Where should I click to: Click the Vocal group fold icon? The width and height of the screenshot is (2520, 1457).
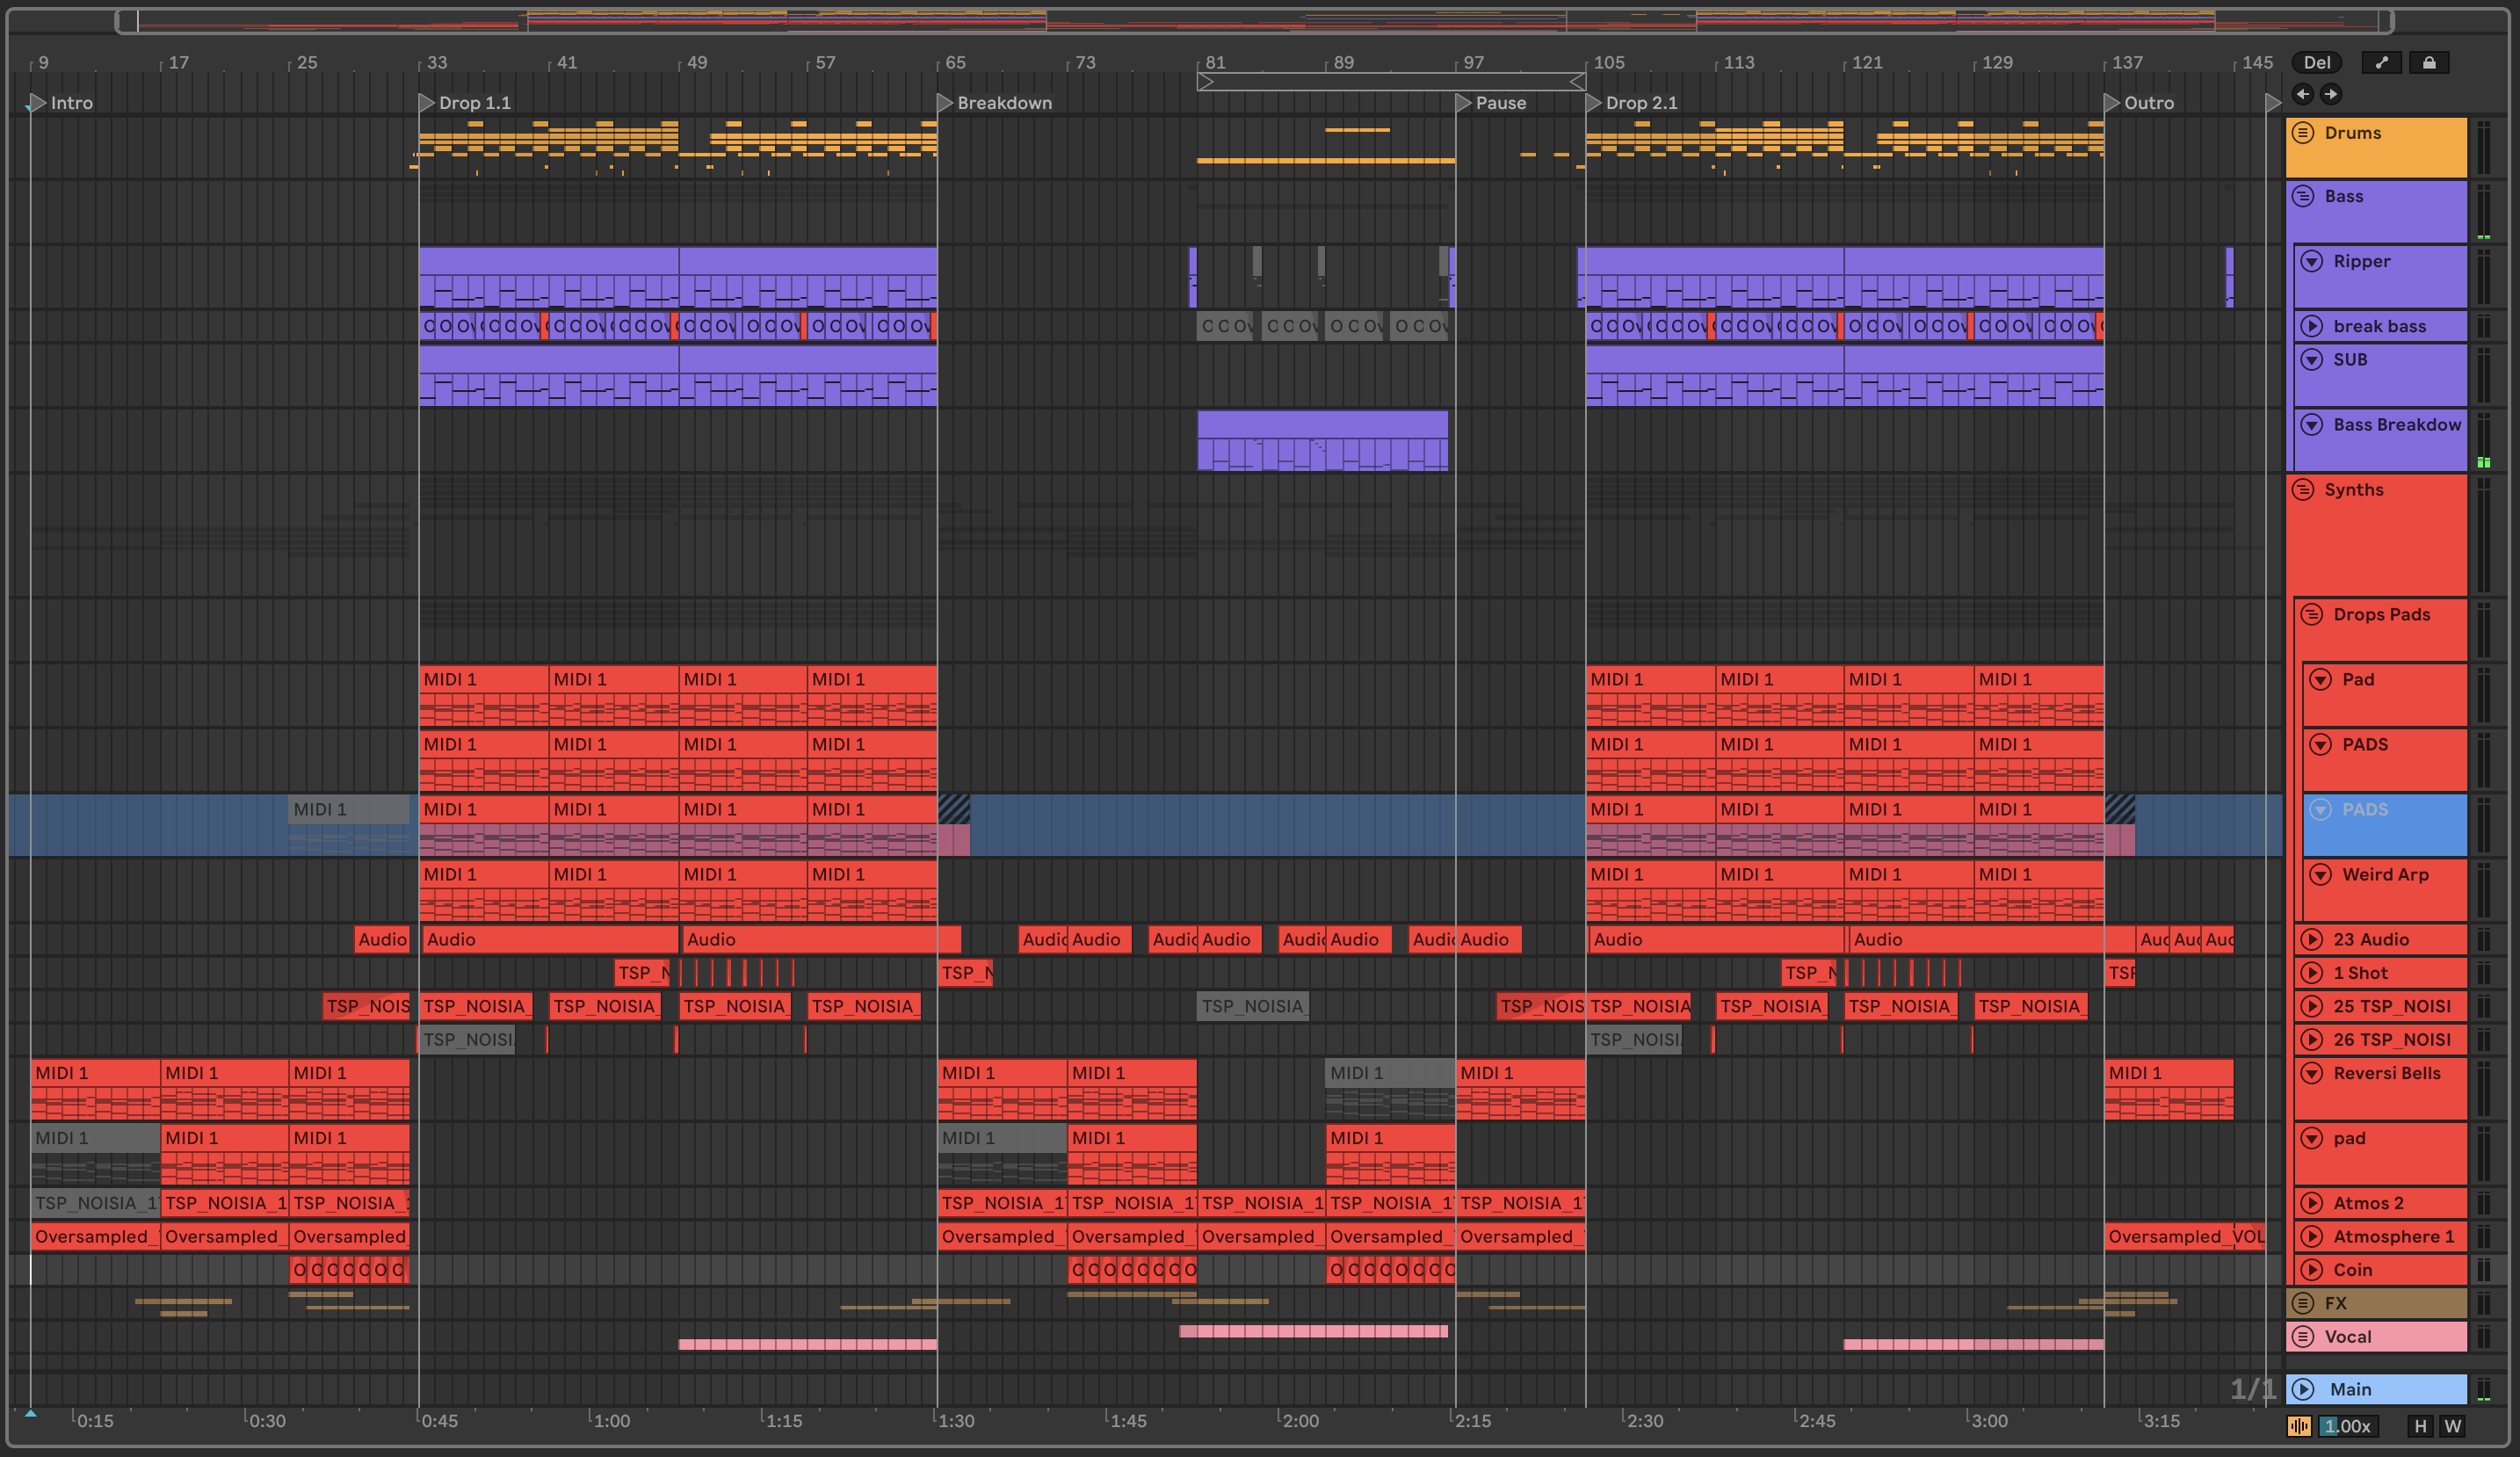click(2303, 1336)
